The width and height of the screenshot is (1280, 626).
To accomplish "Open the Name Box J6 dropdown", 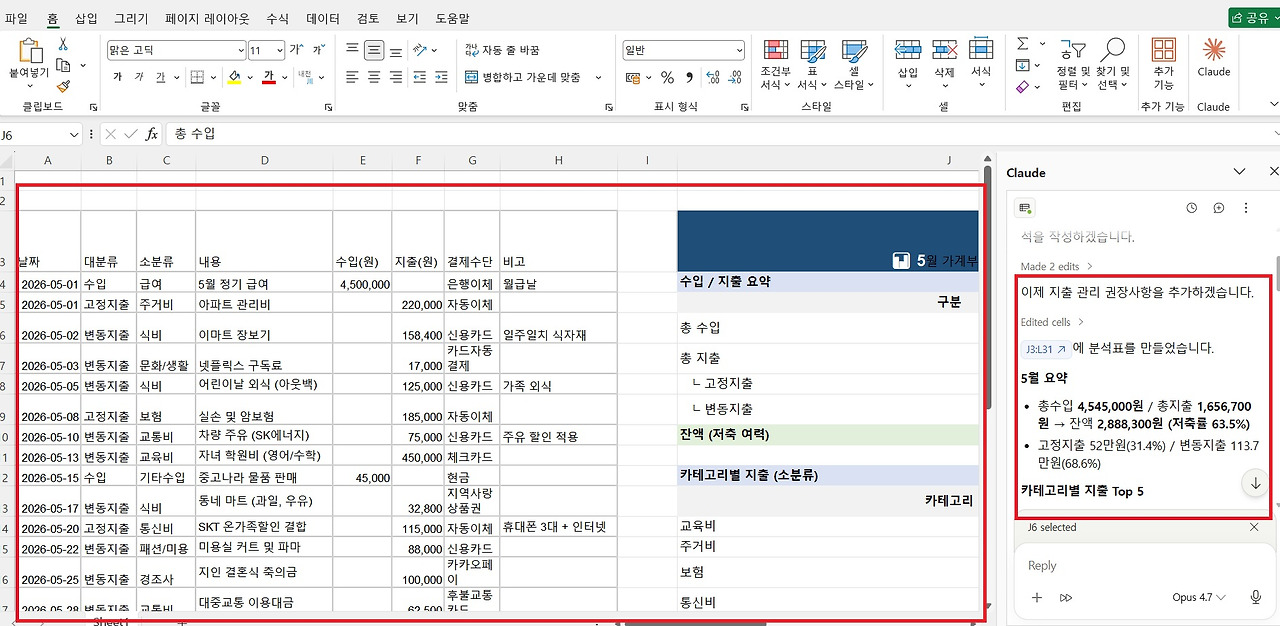I will coord(74,134).
